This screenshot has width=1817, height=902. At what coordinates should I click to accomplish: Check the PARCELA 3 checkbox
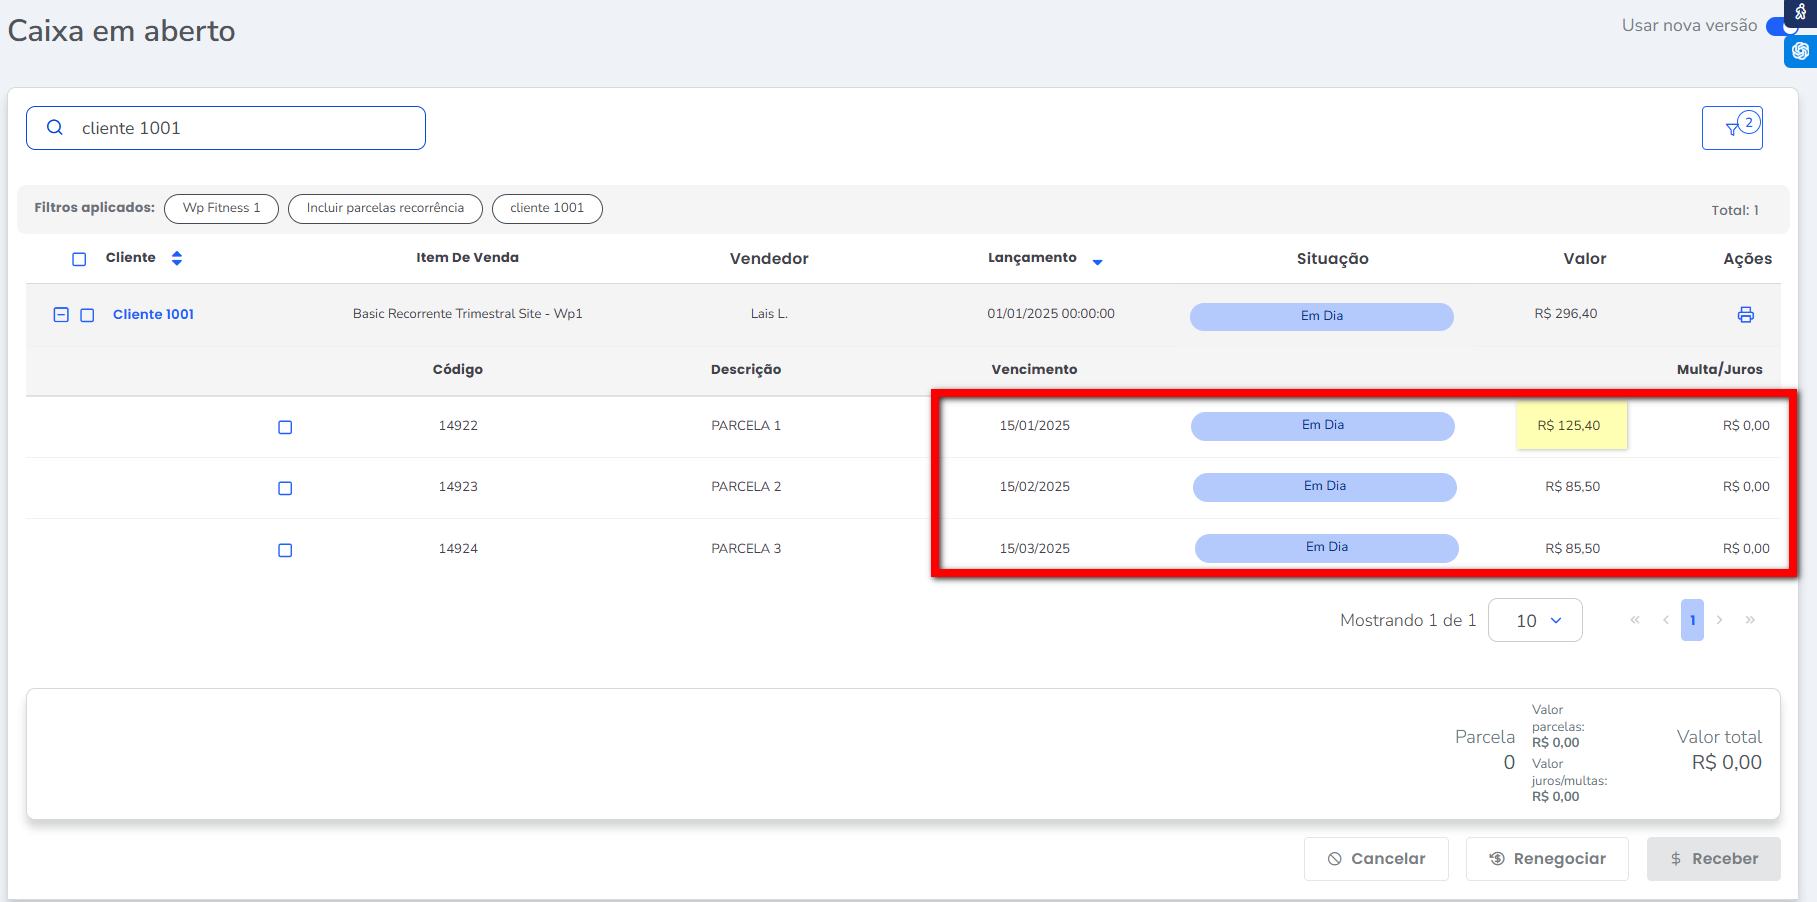click(x=285, y=550)
